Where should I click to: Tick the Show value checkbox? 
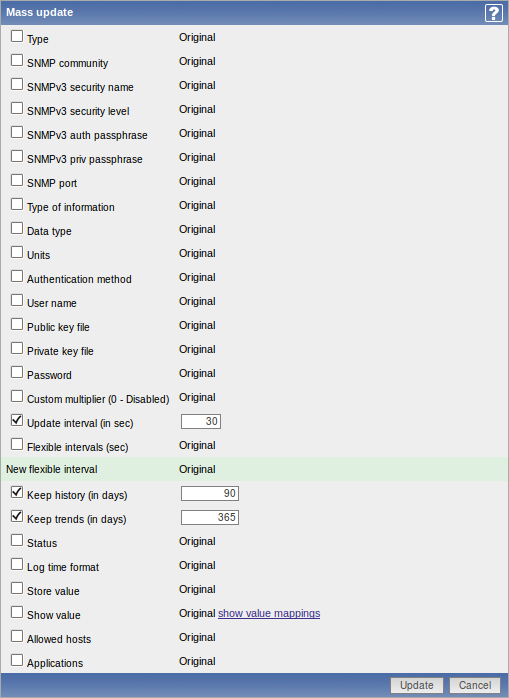point(17,612)
